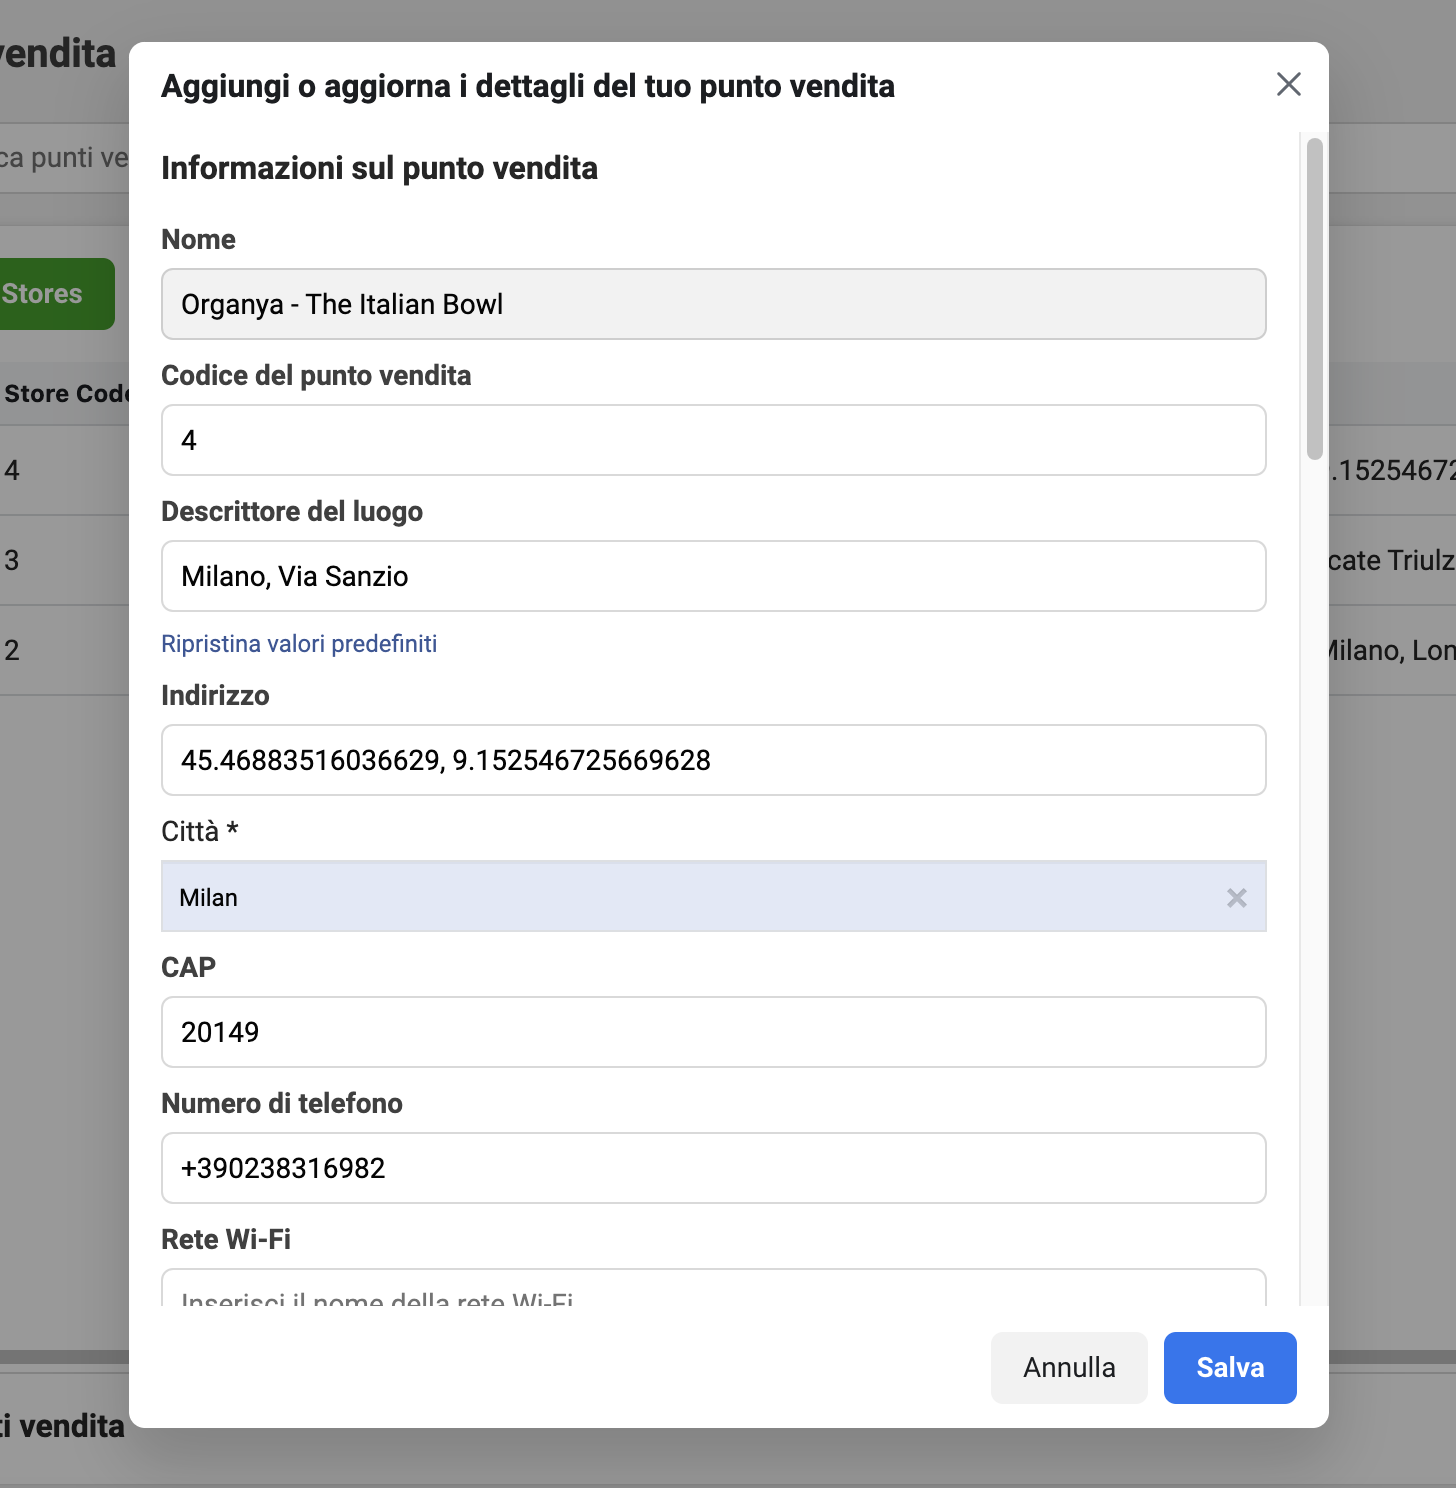Edit the CAP field 20149

(x=714, y=1032)
